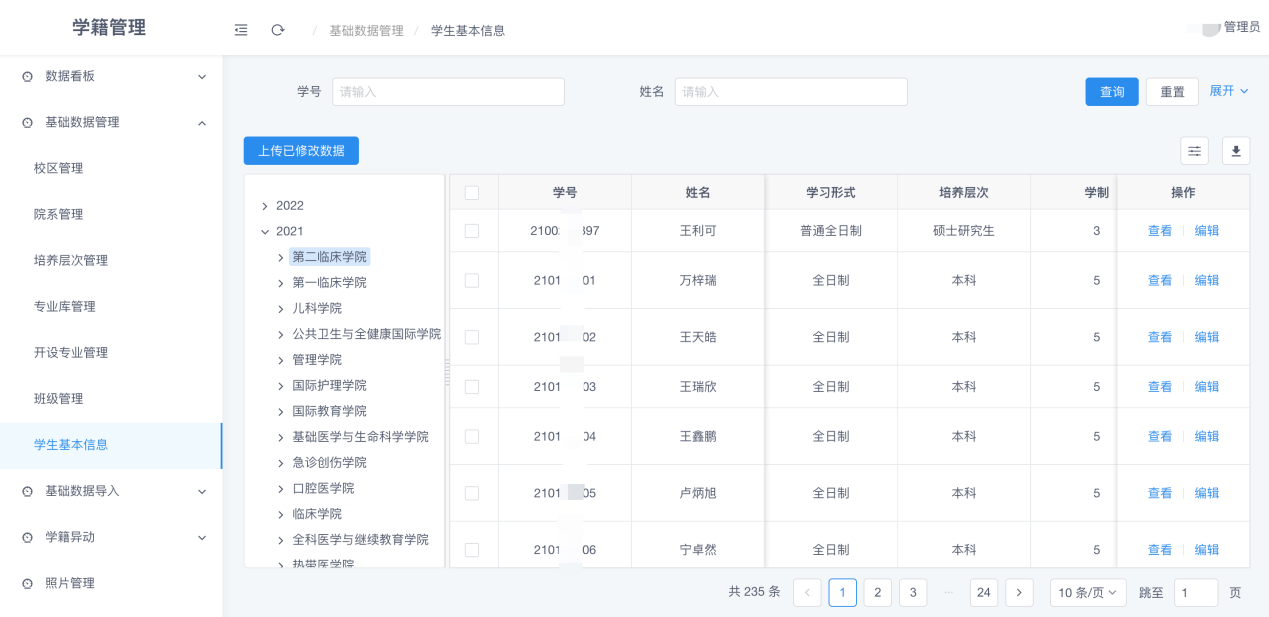Toggle the select-all checkbox in table header
Screen dimensions: 1269x617
coord(474,191)
